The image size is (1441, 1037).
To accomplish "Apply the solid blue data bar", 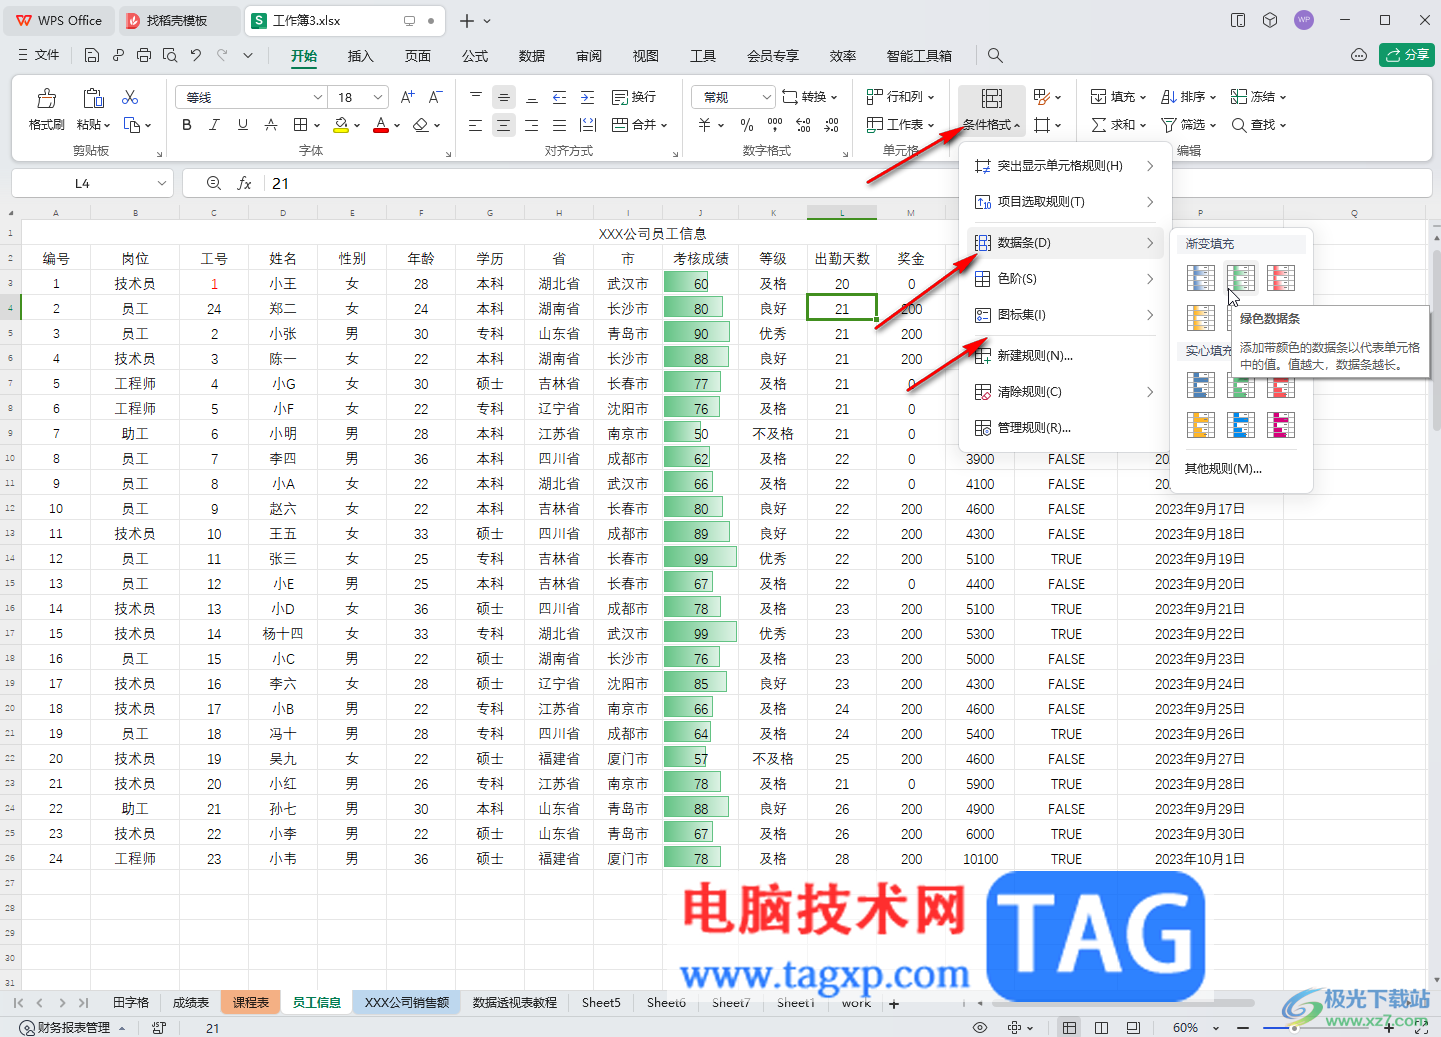I will coord(1200,384).
